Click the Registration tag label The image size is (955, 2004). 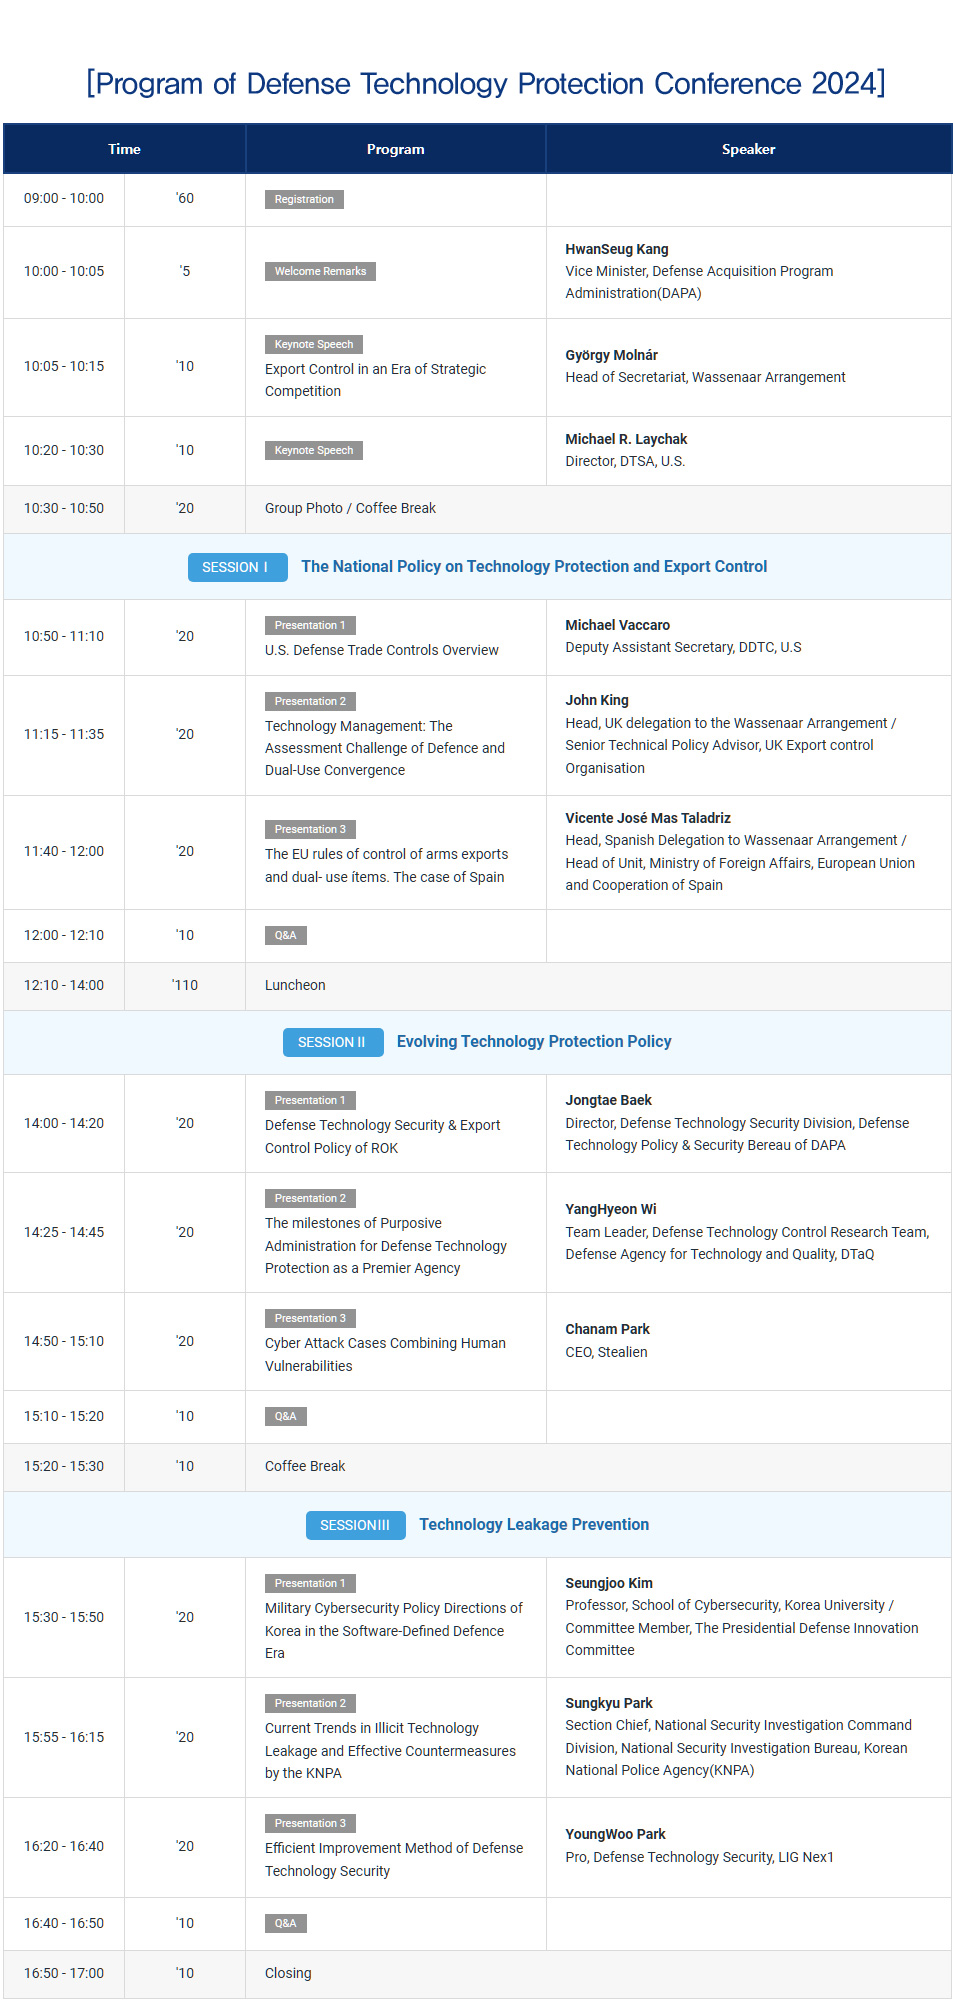coord(304,199)
